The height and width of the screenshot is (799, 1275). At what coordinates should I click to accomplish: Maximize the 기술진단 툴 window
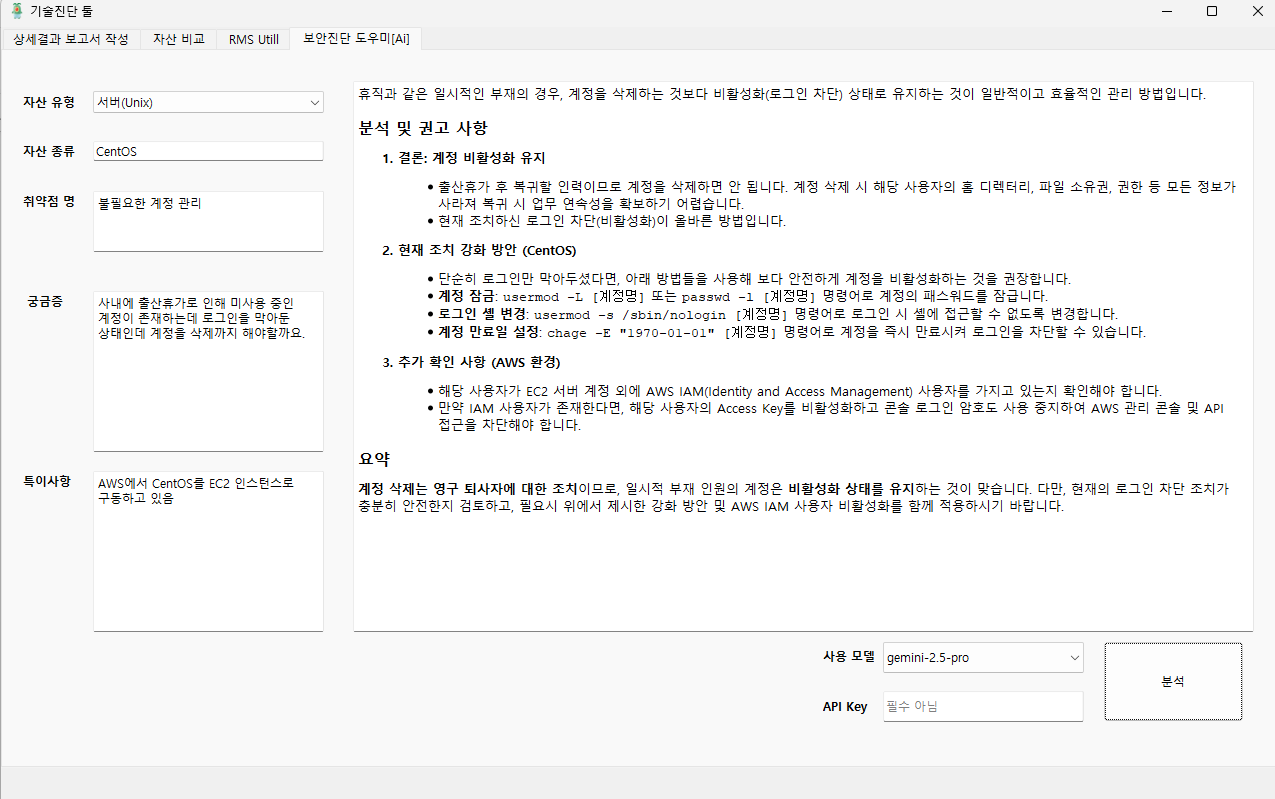(x=1212, y=11)
